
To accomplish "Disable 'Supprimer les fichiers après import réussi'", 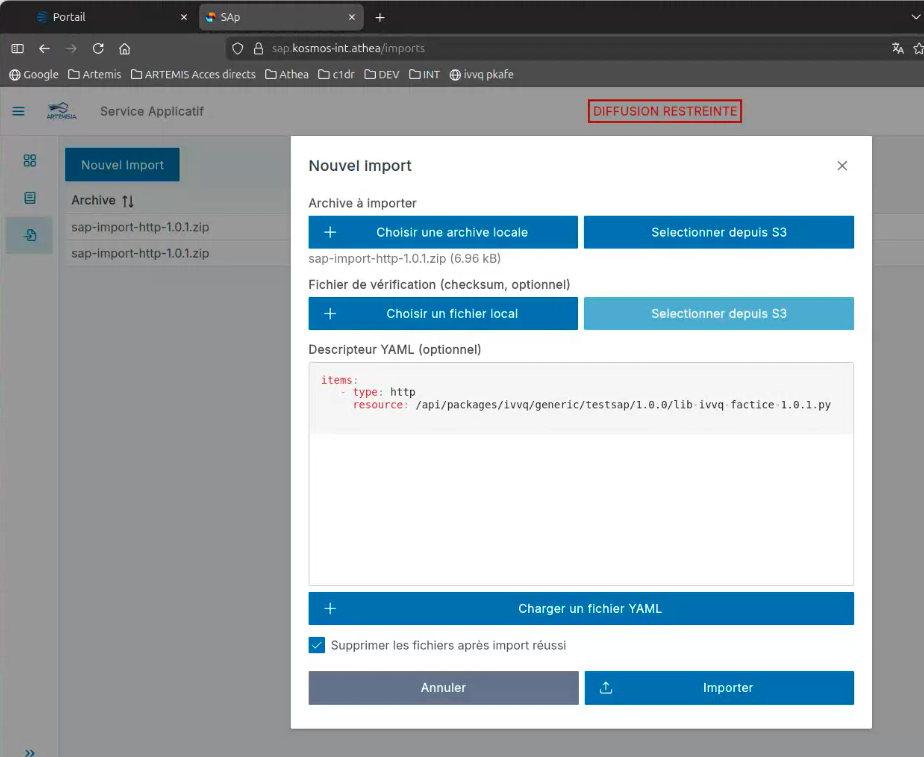I will (x=316, y=645).
